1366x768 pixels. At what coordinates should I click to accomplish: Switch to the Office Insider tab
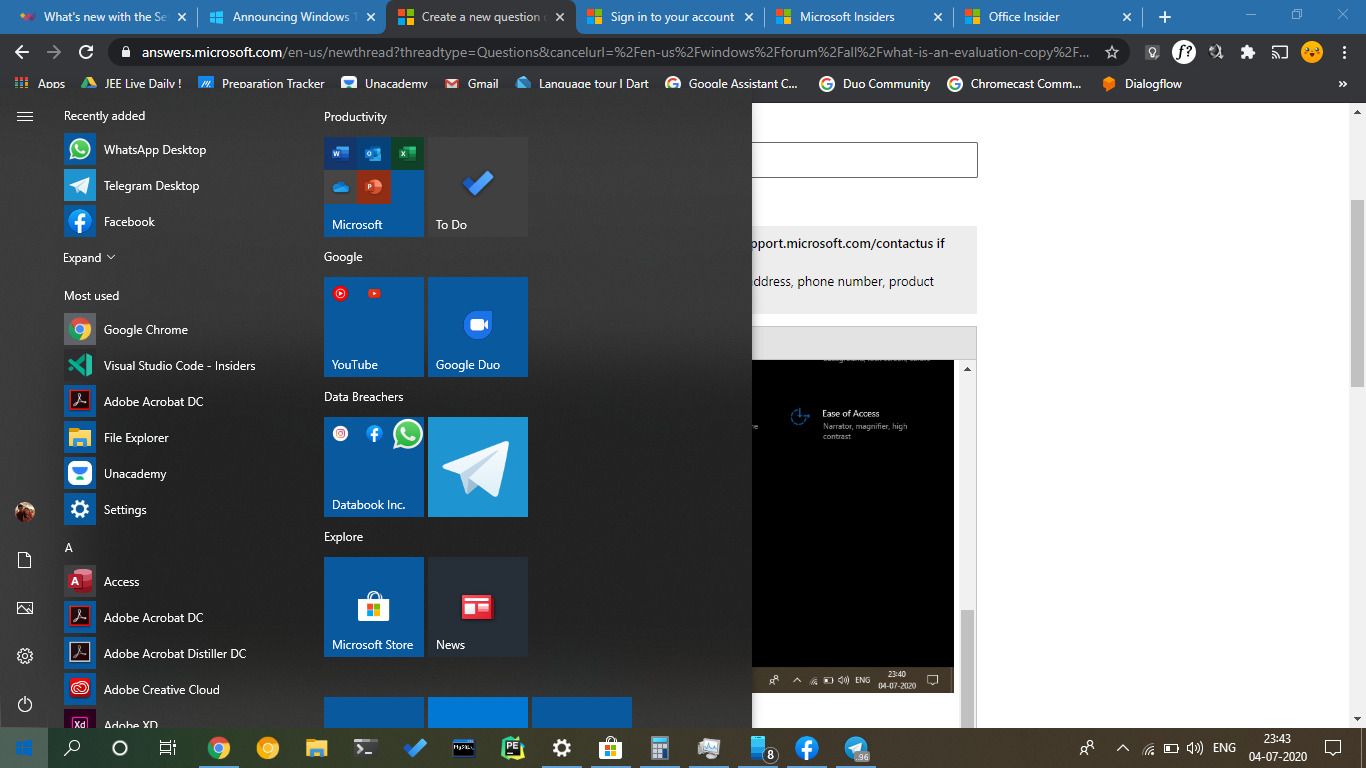pyautogui.click(x=1047, y=17)
